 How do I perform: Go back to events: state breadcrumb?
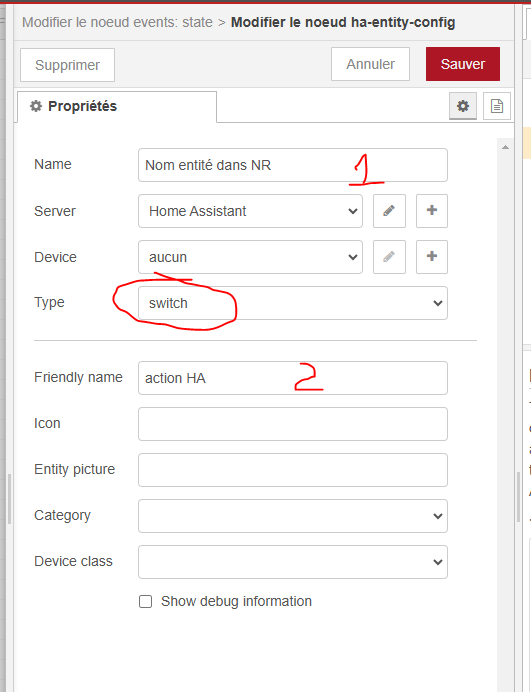coord(117,22)
